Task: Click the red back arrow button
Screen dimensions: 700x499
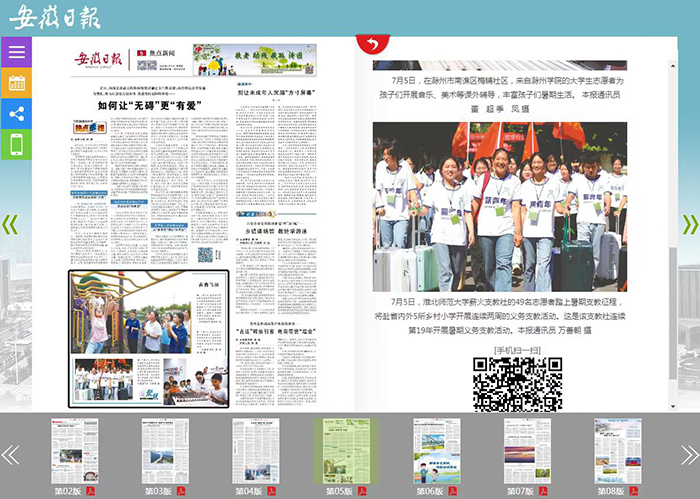Action: pyautogui.click(x=373, y=44)
